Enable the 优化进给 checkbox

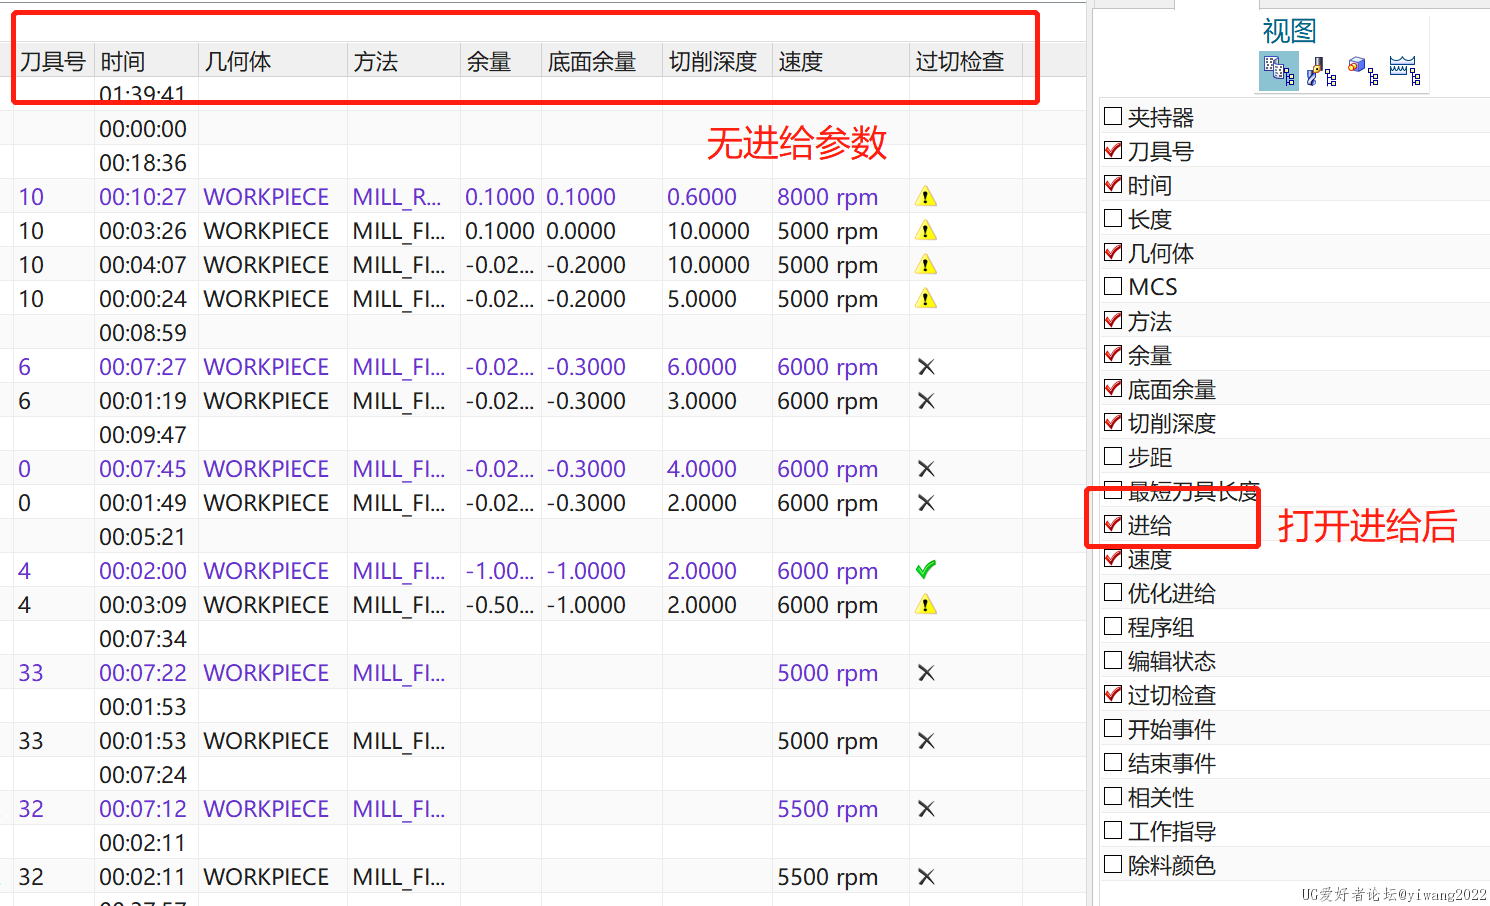[x=1112, y=592]
